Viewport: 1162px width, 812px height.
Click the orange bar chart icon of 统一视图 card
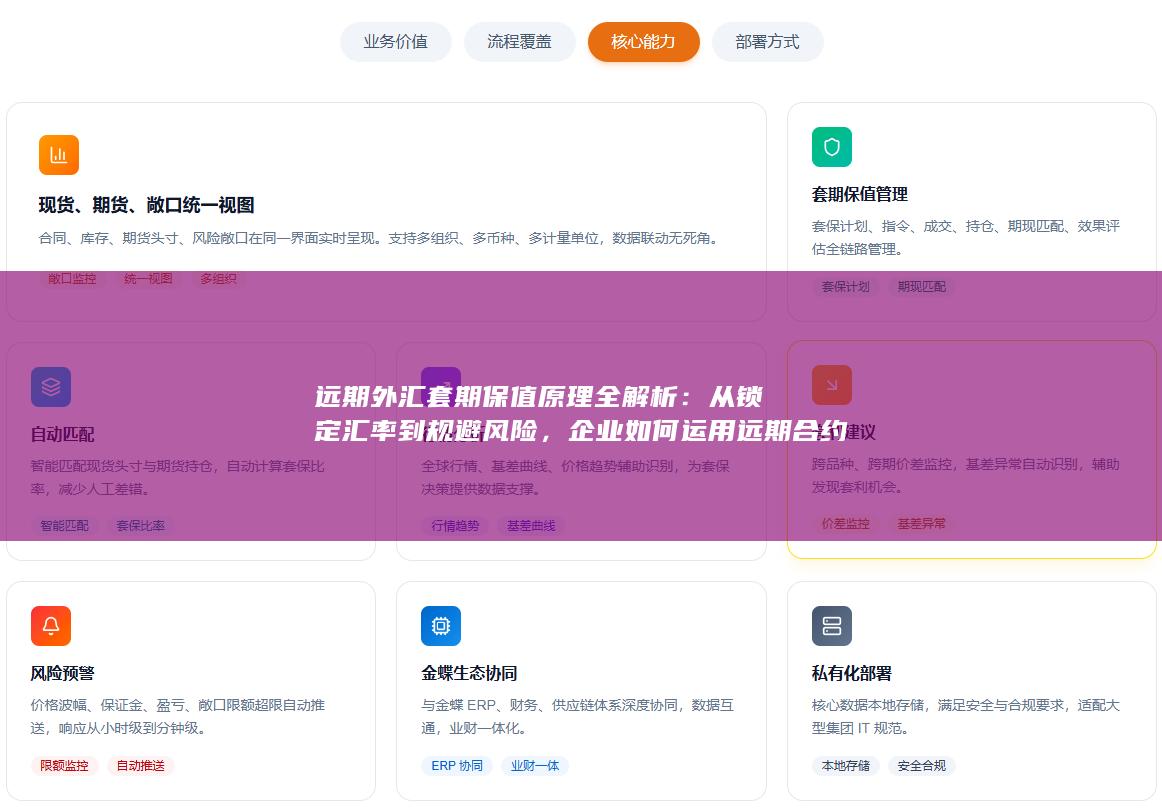[x=59, y=155]
